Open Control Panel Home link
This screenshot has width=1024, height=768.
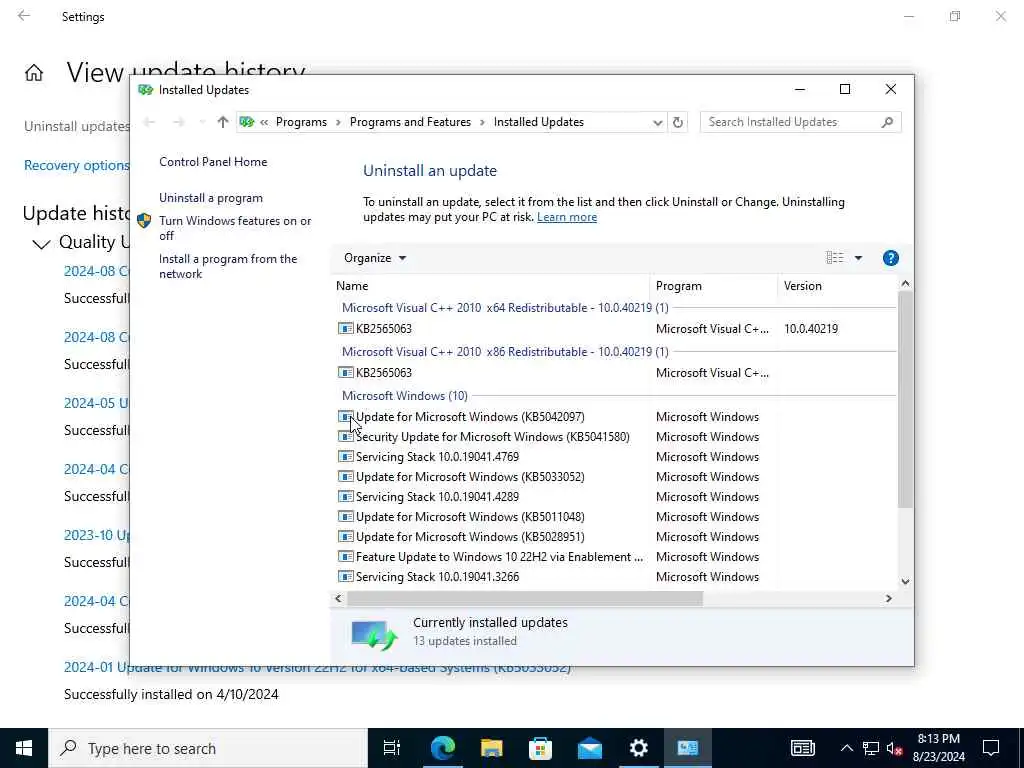coord(213,162)
